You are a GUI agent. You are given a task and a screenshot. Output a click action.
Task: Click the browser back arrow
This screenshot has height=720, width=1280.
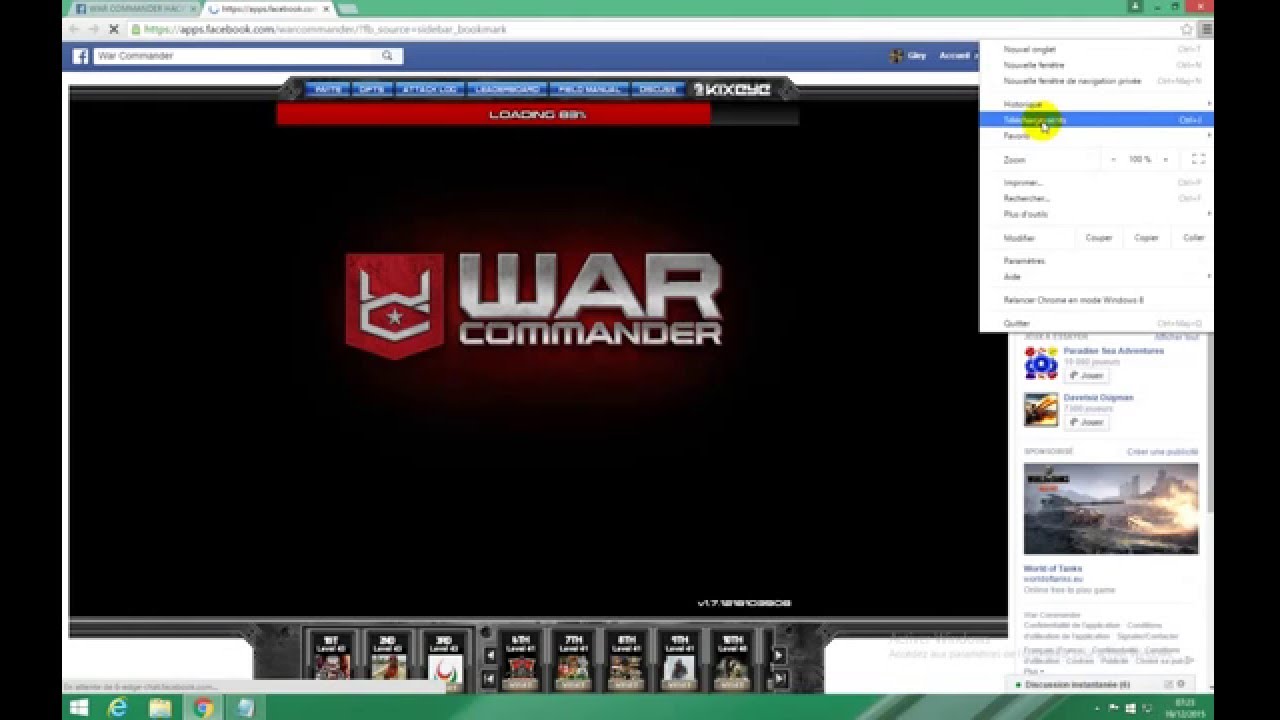tap(74, 29)
